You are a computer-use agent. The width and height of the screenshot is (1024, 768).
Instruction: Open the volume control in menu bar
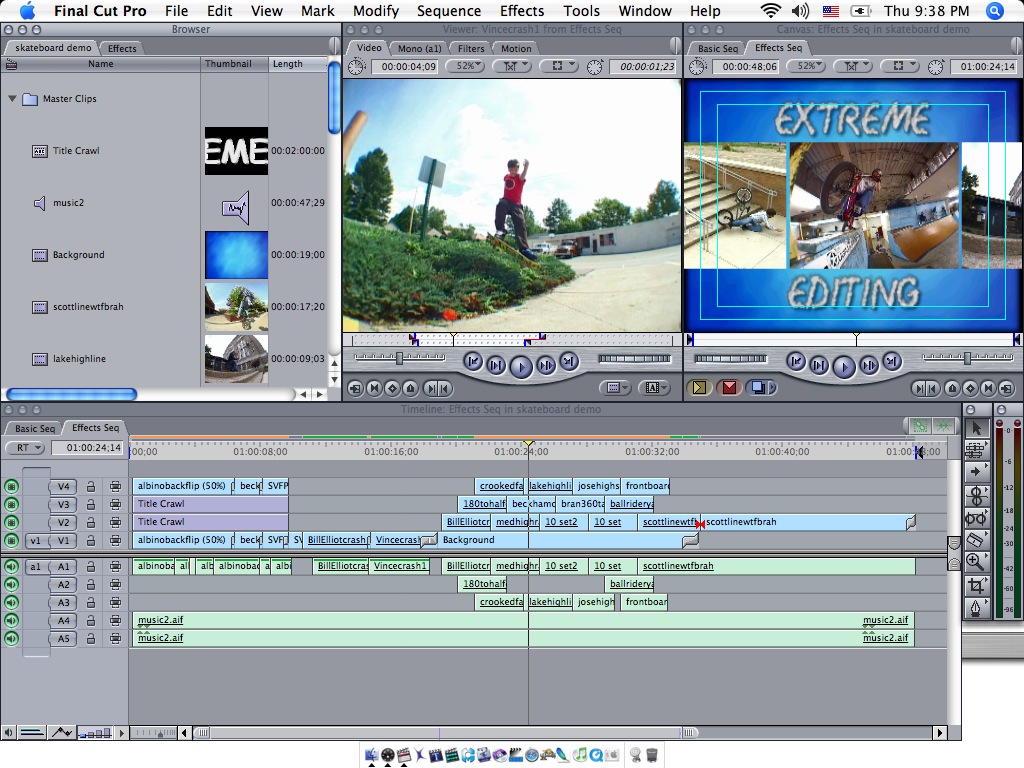point(800,10)
